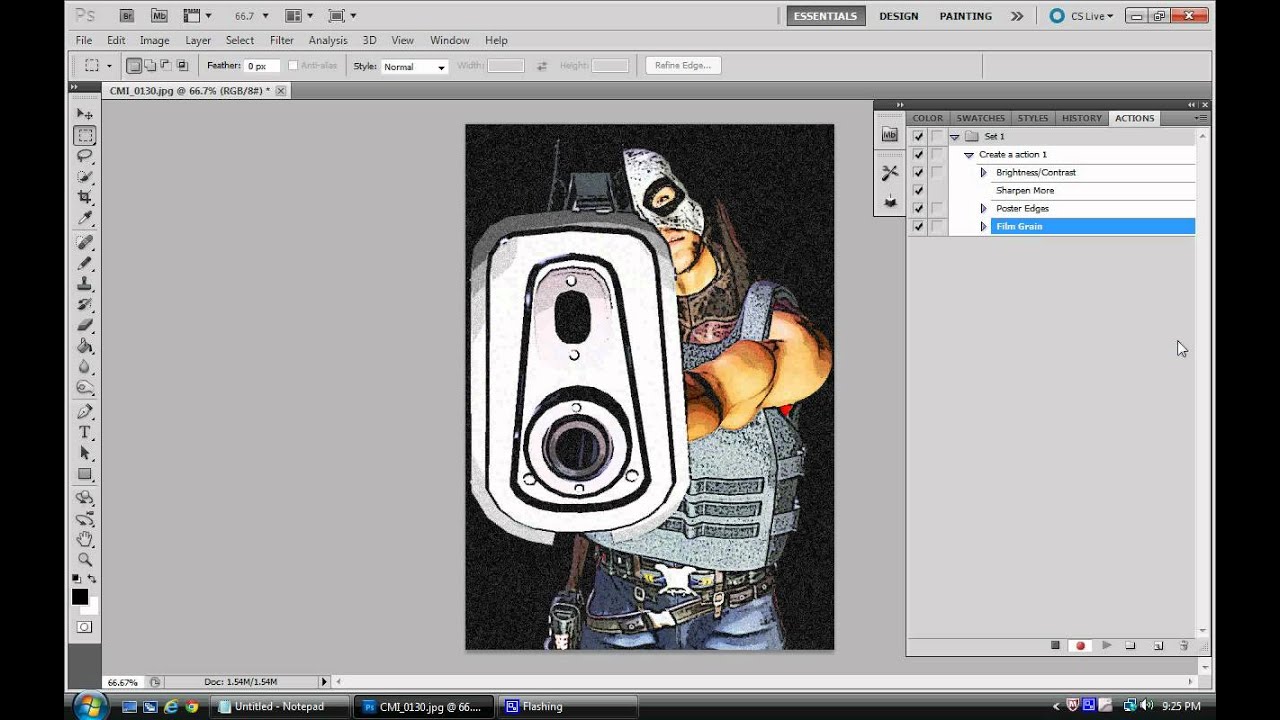Select the Crop tool
Screen dimensions: 1280x720
(85, 198)
